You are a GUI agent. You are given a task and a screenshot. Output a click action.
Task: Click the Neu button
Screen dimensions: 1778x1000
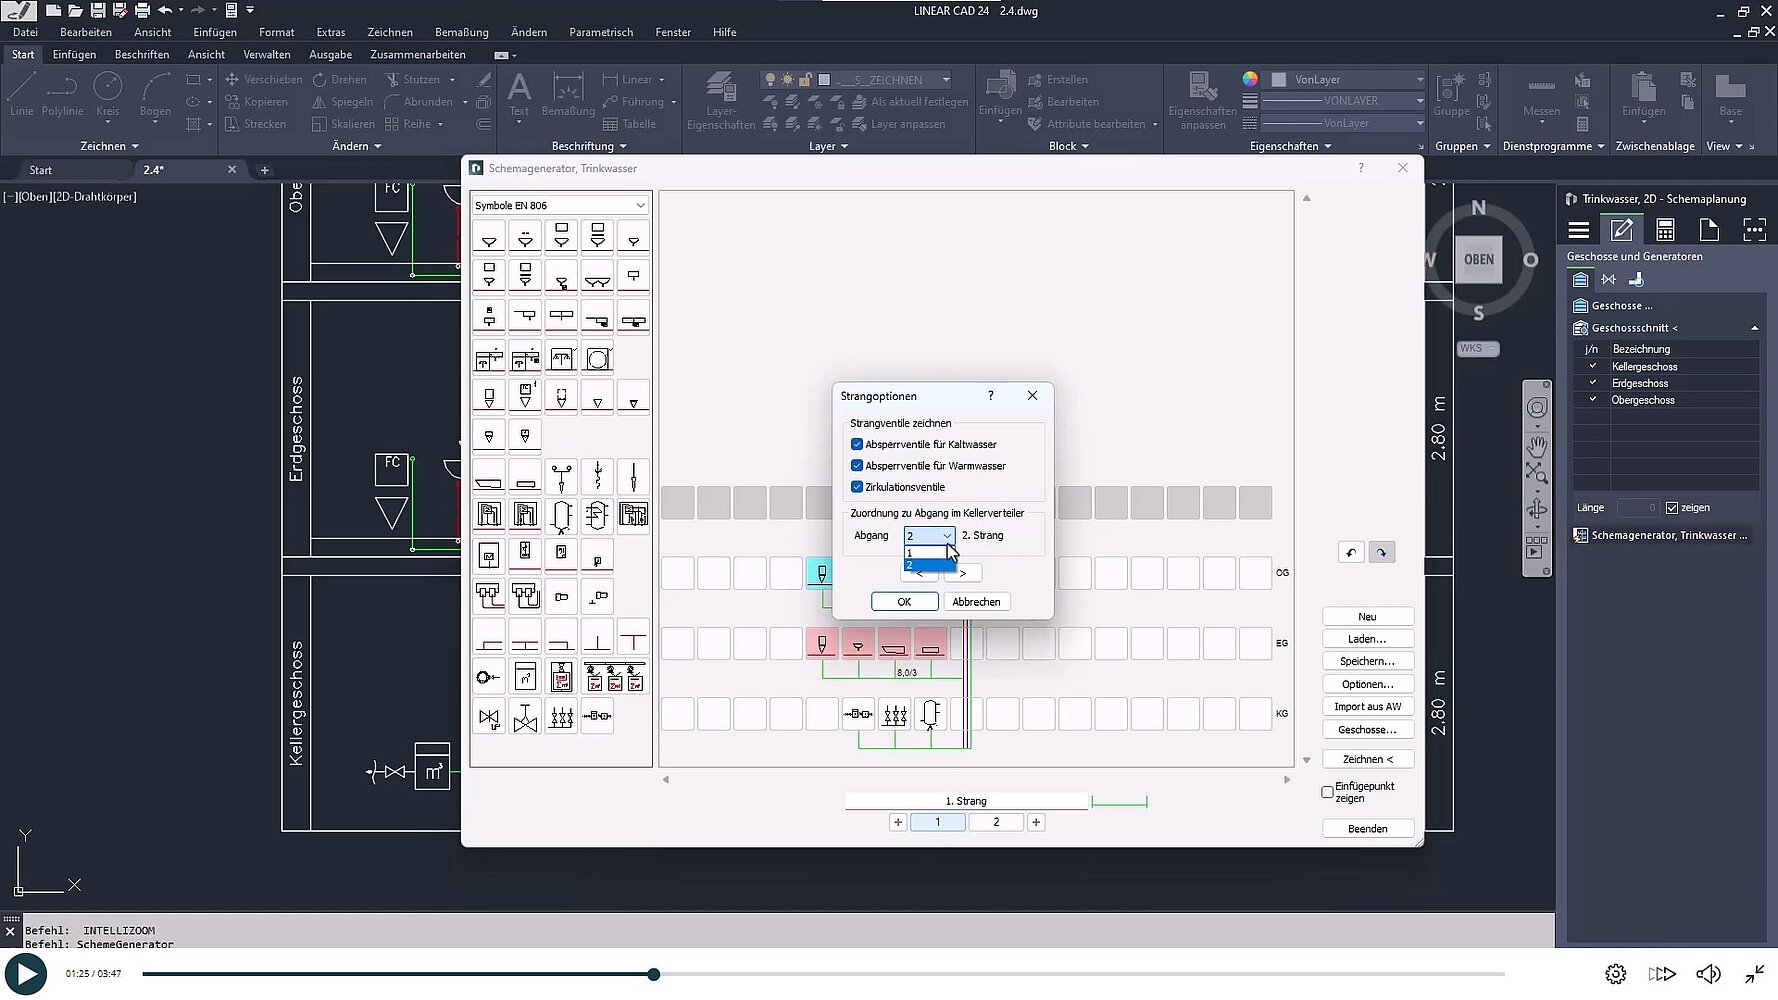(1367, 617)
